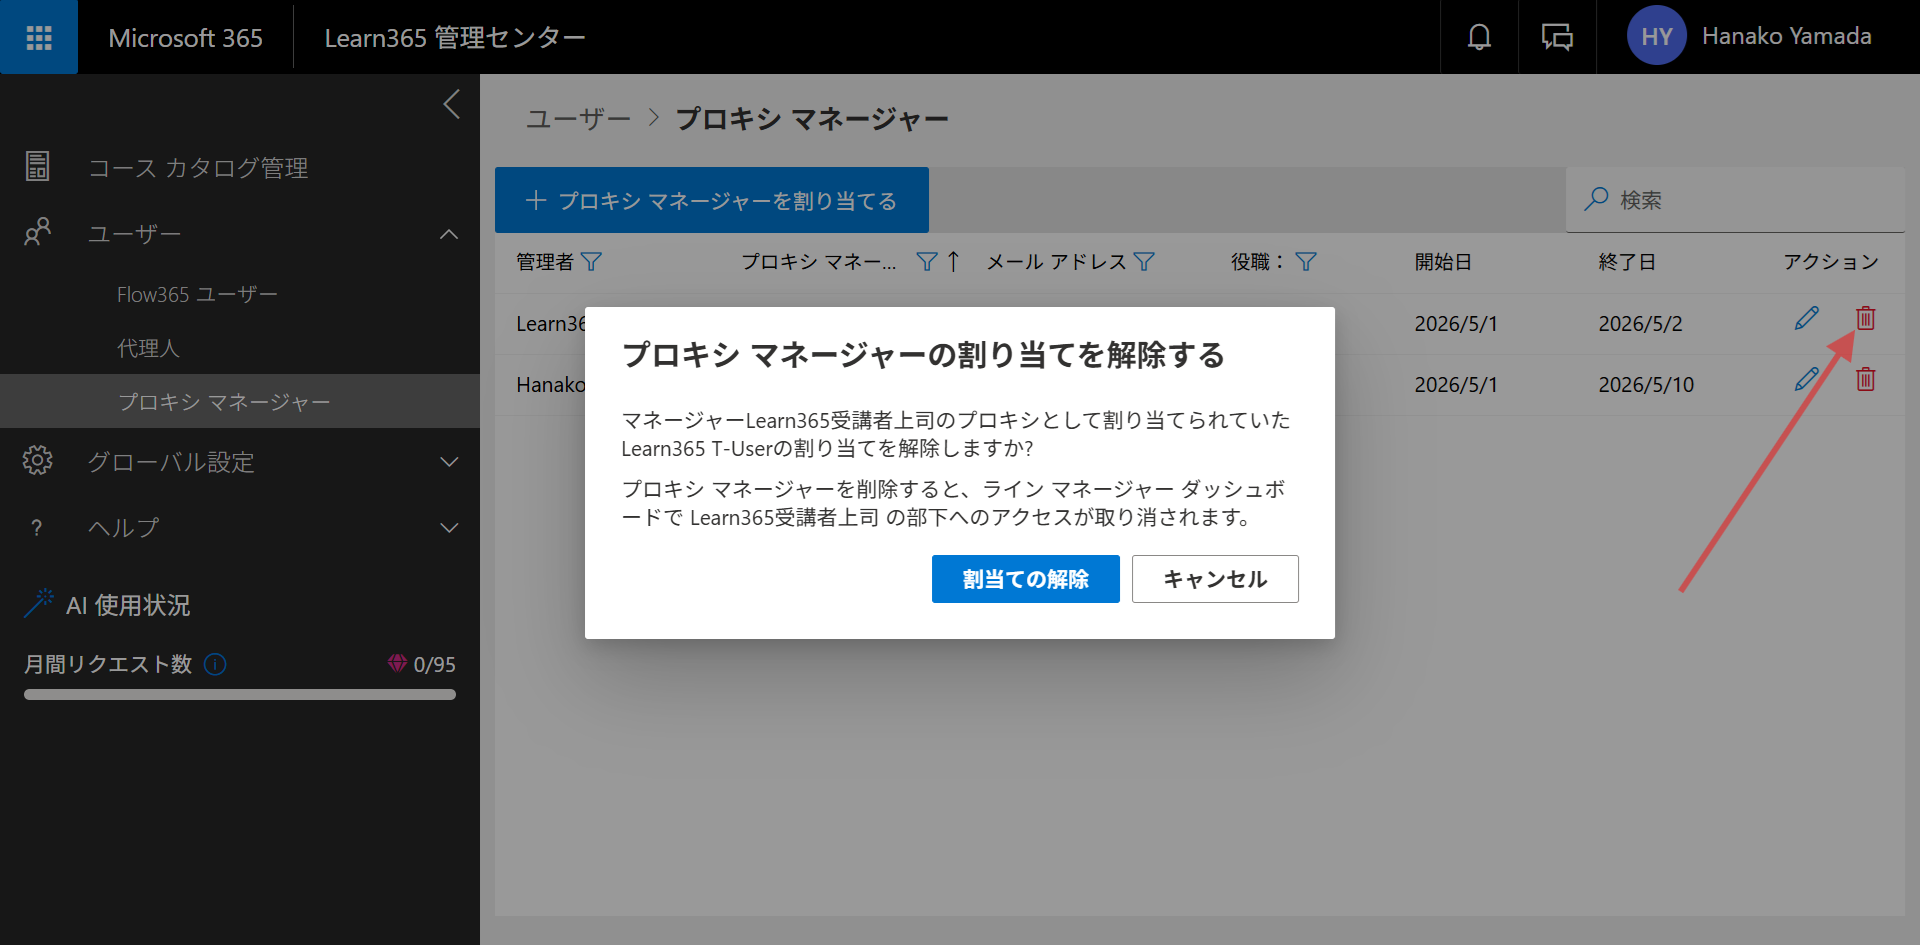Screen dimensions: 1920x945
Task: Confirm with 割当ての解除 button
Action: click(x=1025, y=579)
